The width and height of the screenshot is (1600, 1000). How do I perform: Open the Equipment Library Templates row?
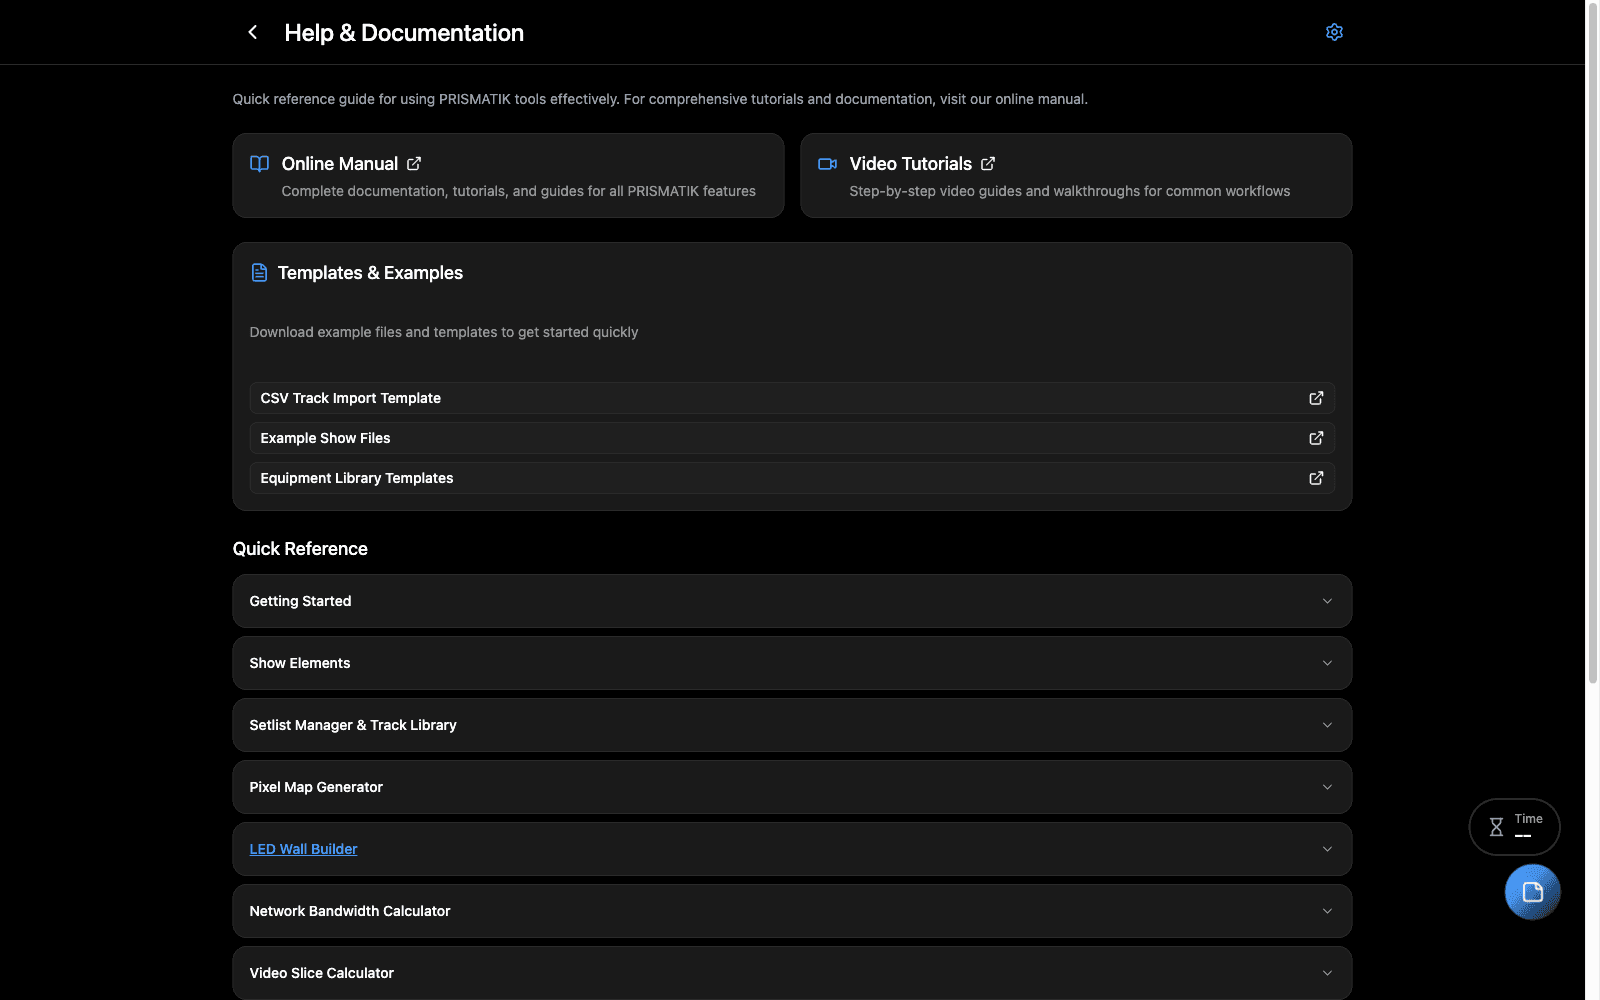[792, 478]
